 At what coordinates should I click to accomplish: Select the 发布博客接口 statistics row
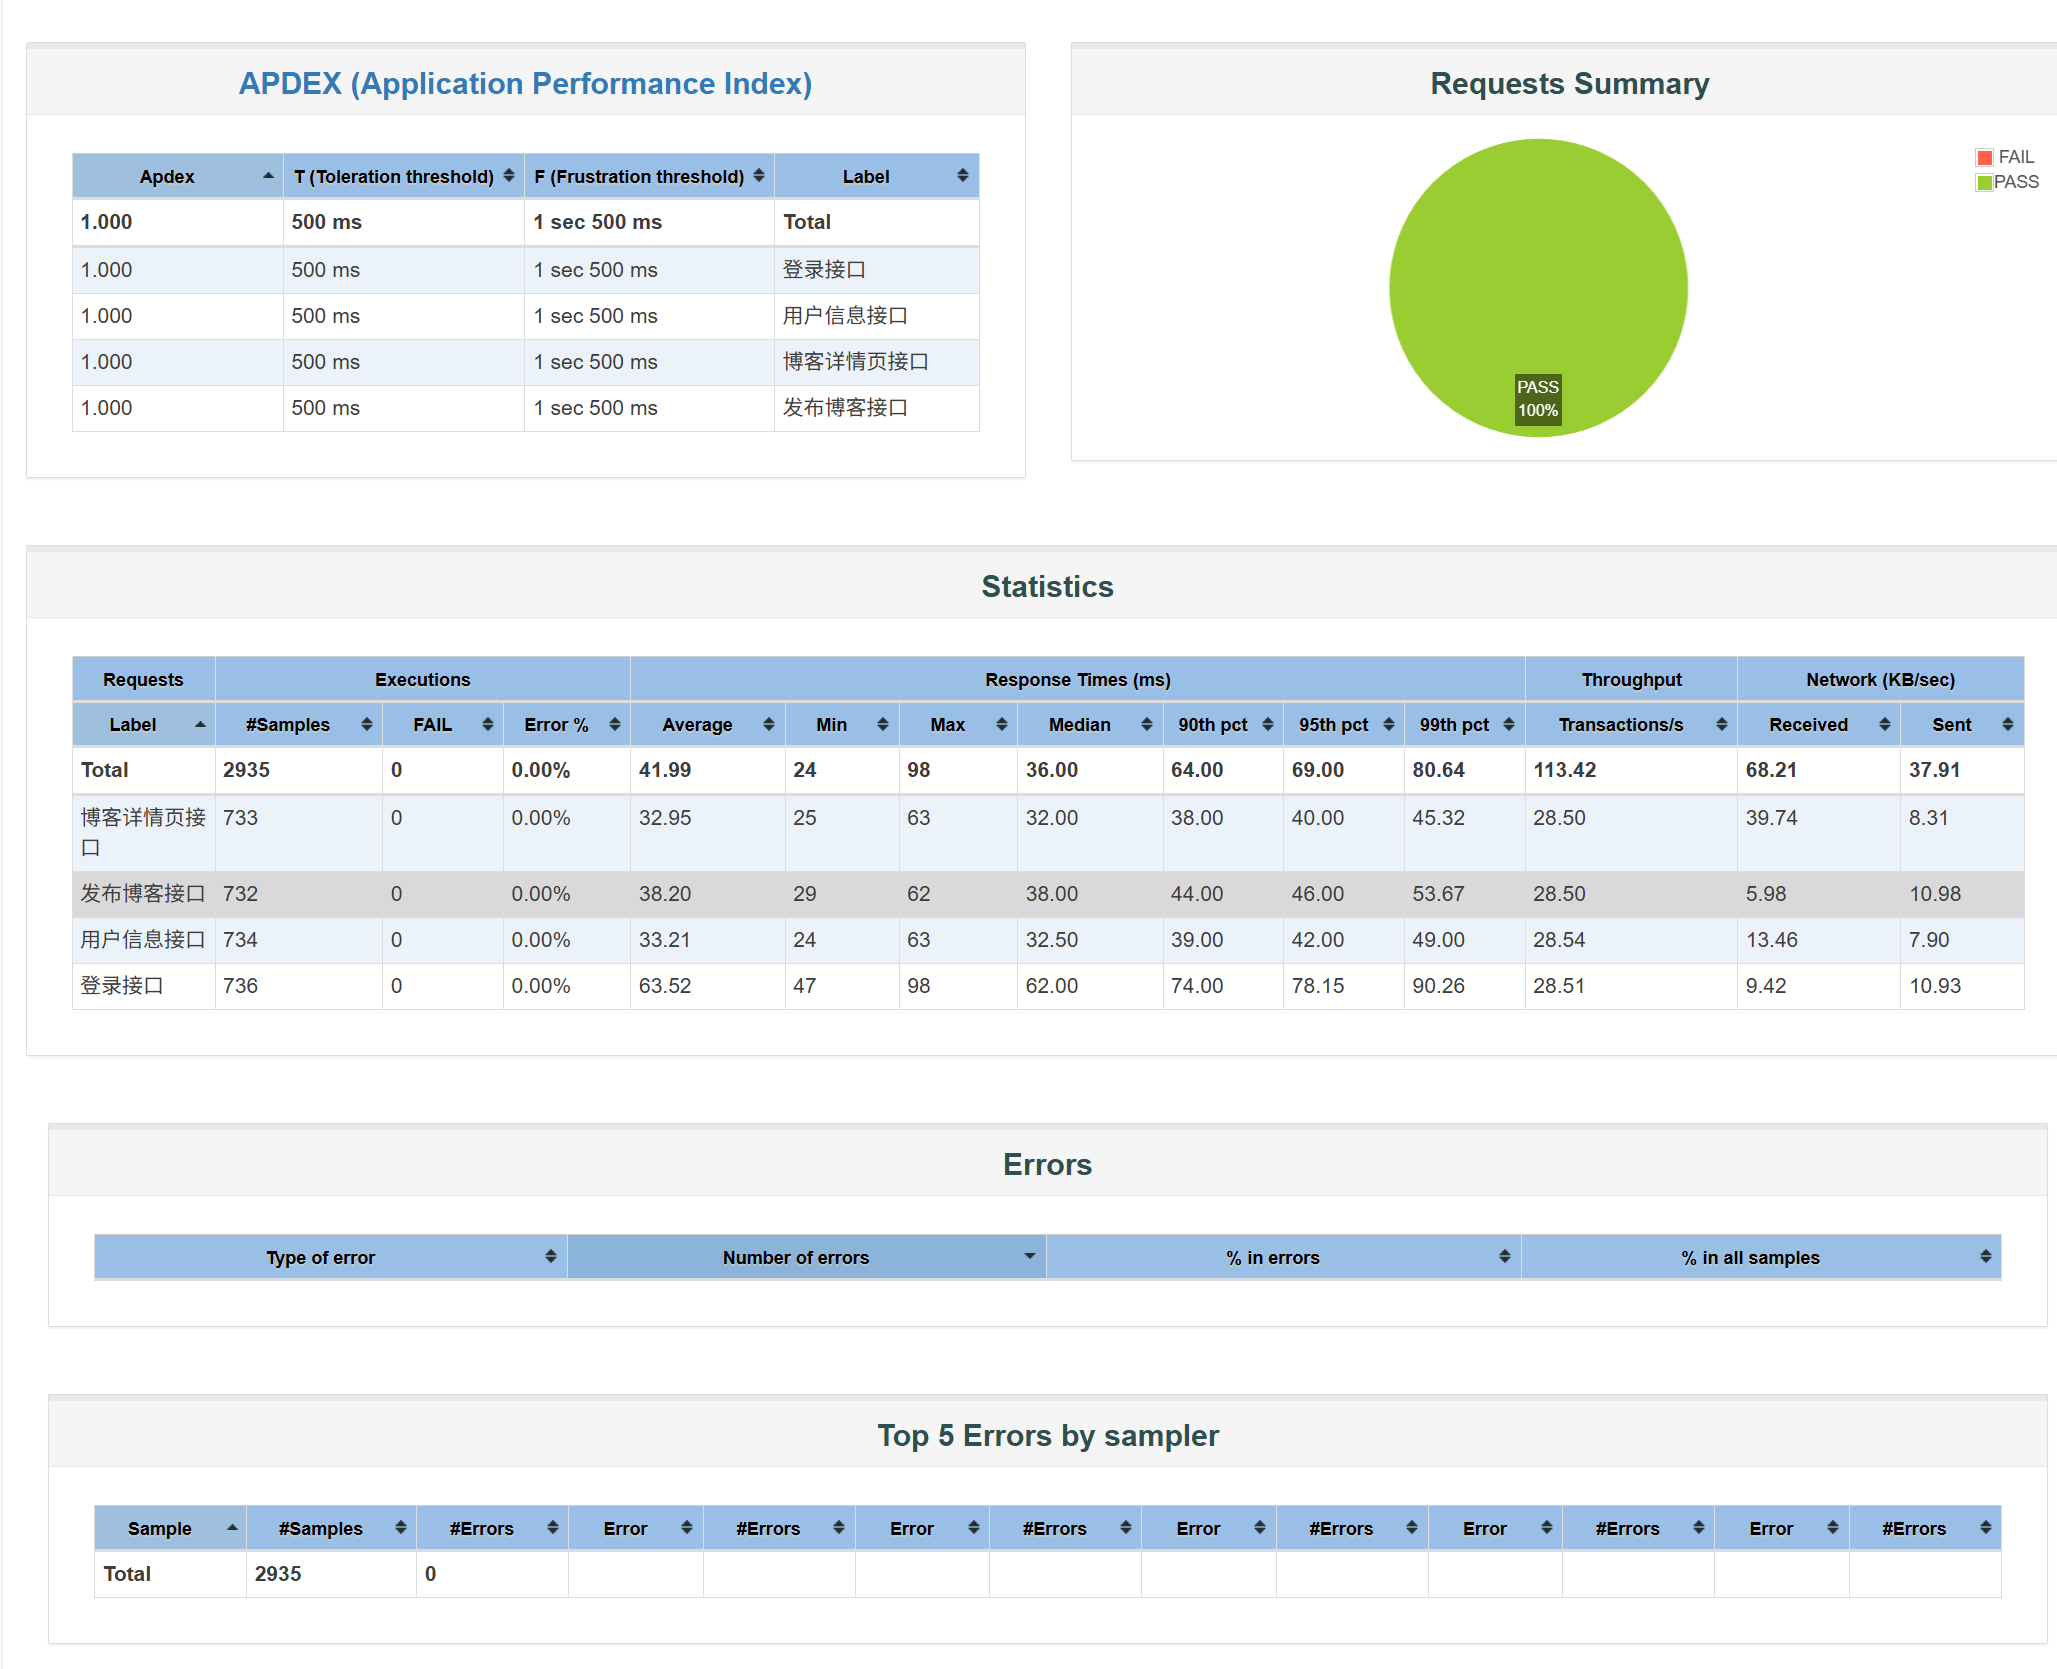pos(142,894)
